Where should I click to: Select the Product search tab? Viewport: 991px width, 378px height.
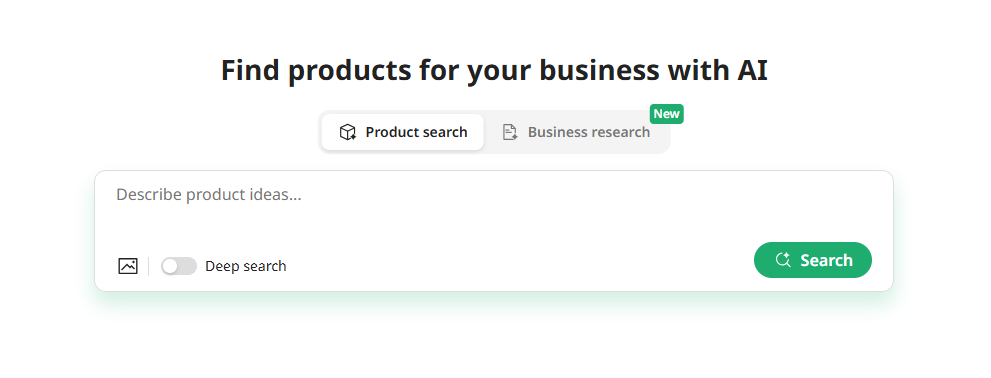(x=403, y=132)
